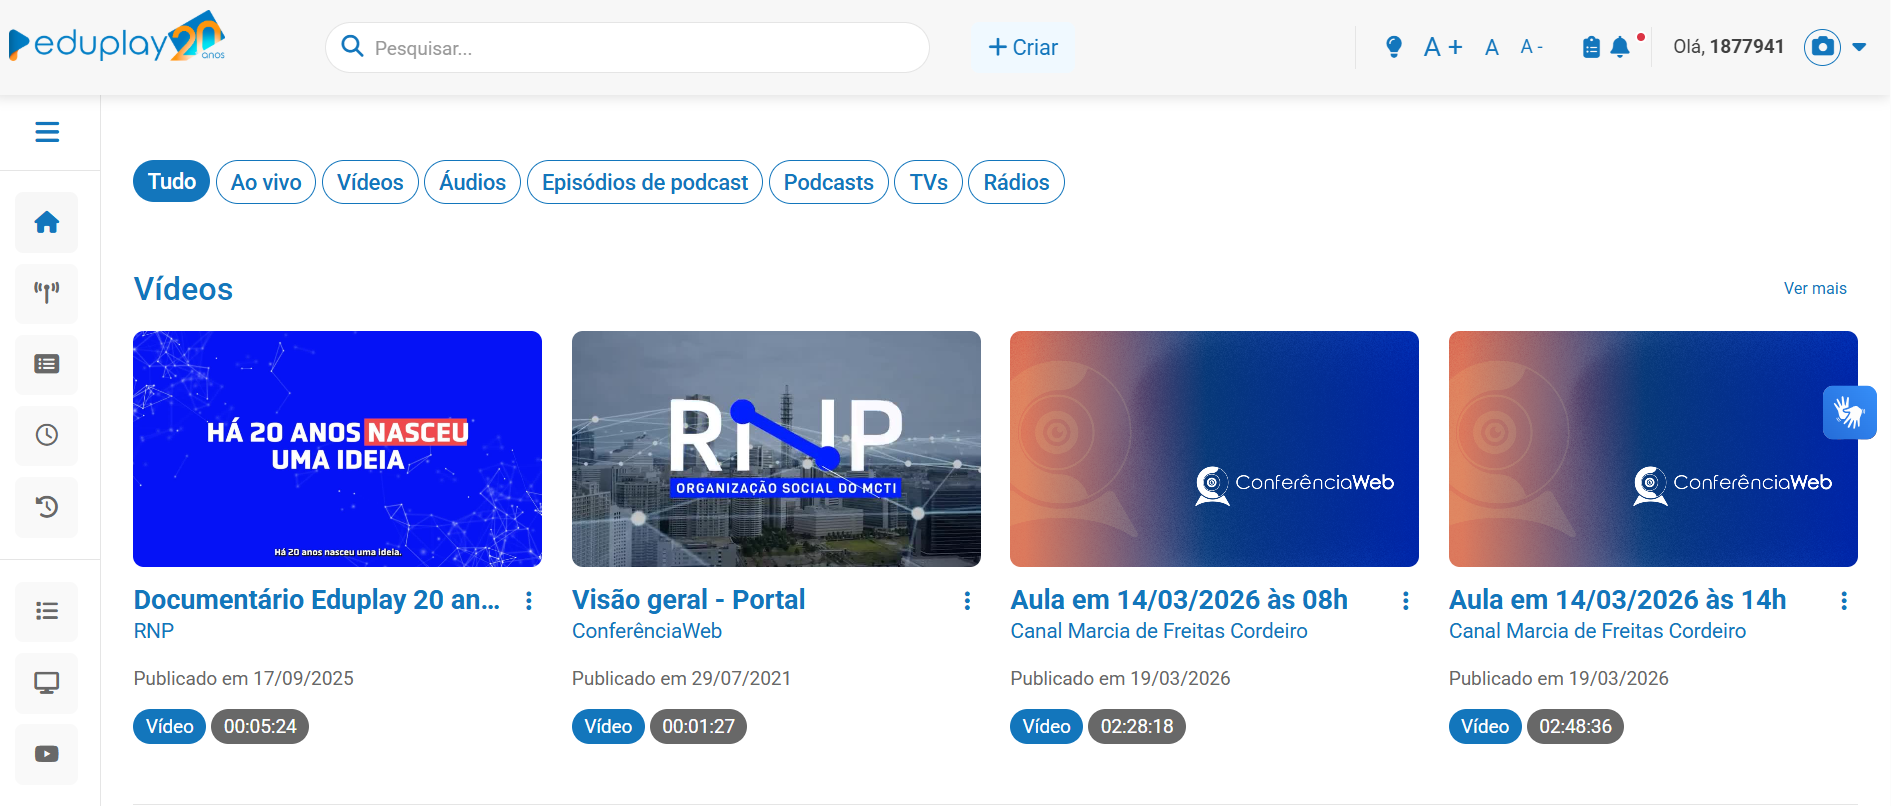Open the user camera avatar
This screenshot has height=806, width=1891.
(x=1823, y=47)
